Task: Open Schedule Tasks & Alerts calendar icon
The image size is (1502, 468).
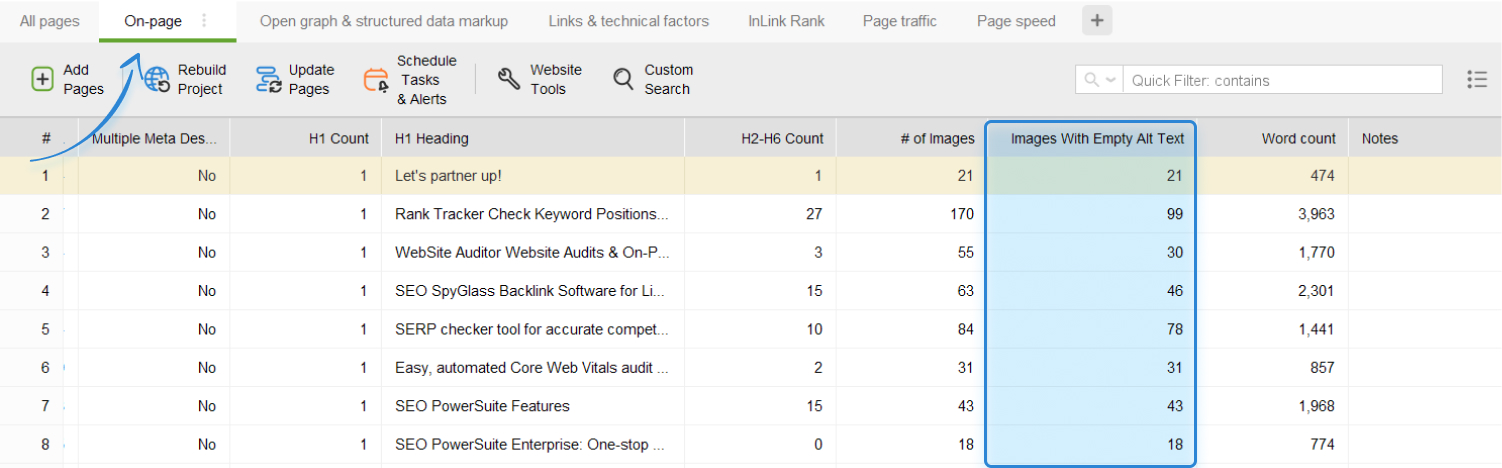Action: tap(376, 80)
